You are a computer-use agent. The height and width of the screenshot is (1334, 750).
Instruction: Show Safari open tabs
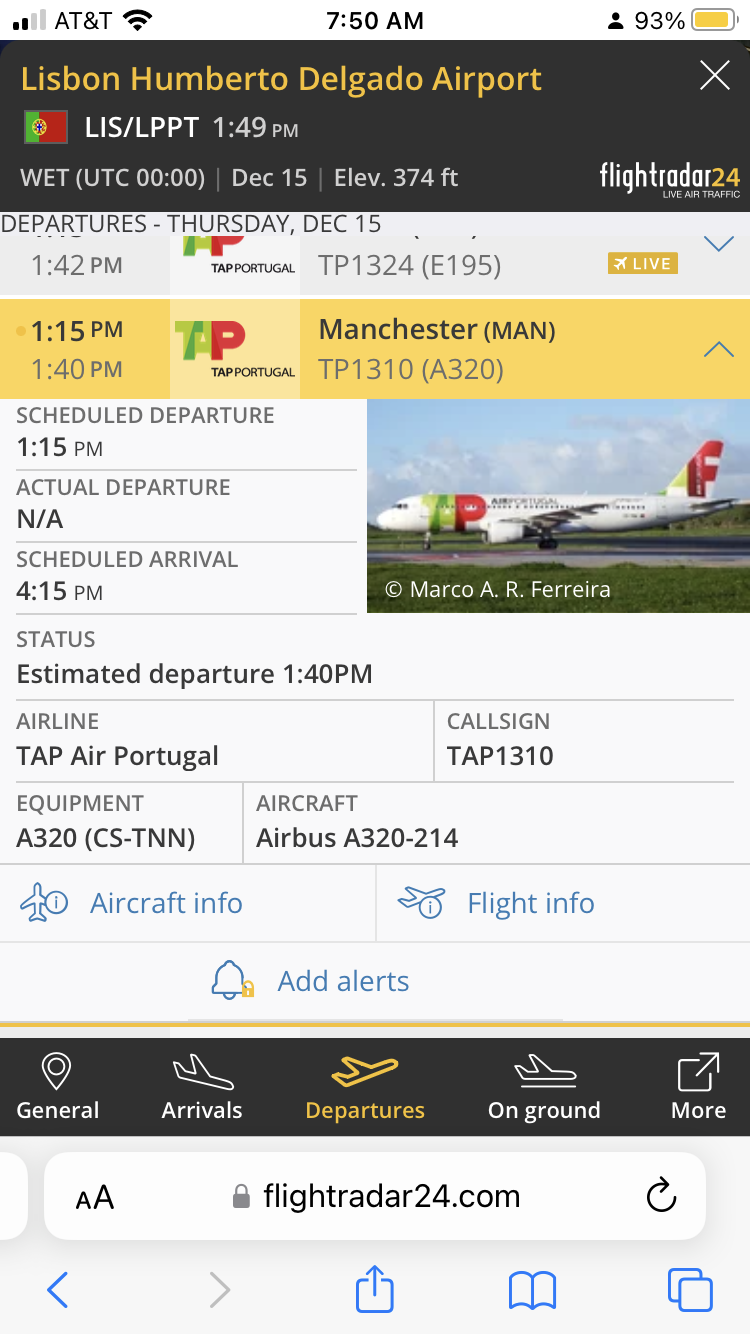(690, 1290)
